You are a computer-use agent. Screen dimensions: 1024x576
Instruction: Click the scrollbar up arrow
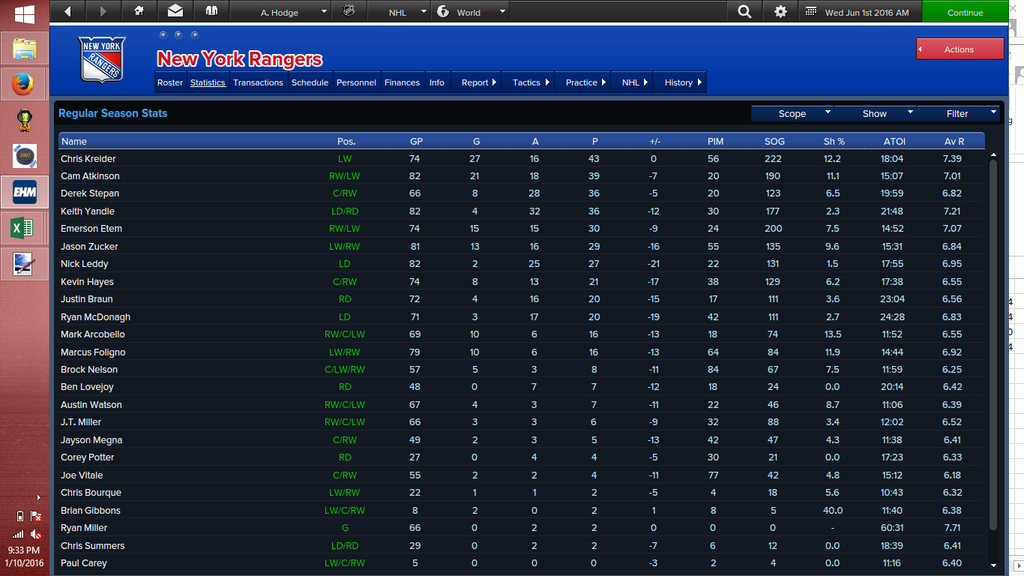point(993,155)
